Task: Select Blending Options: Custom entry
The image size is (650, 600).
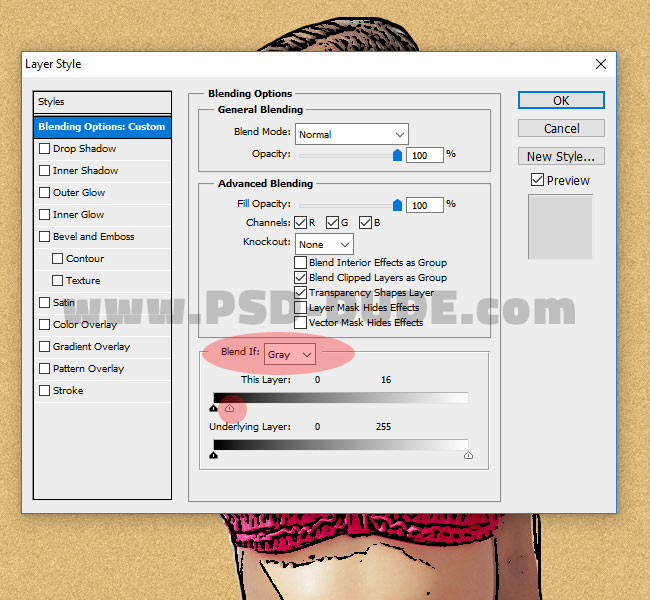Action: pyautogui.click(x=102, y=127)
